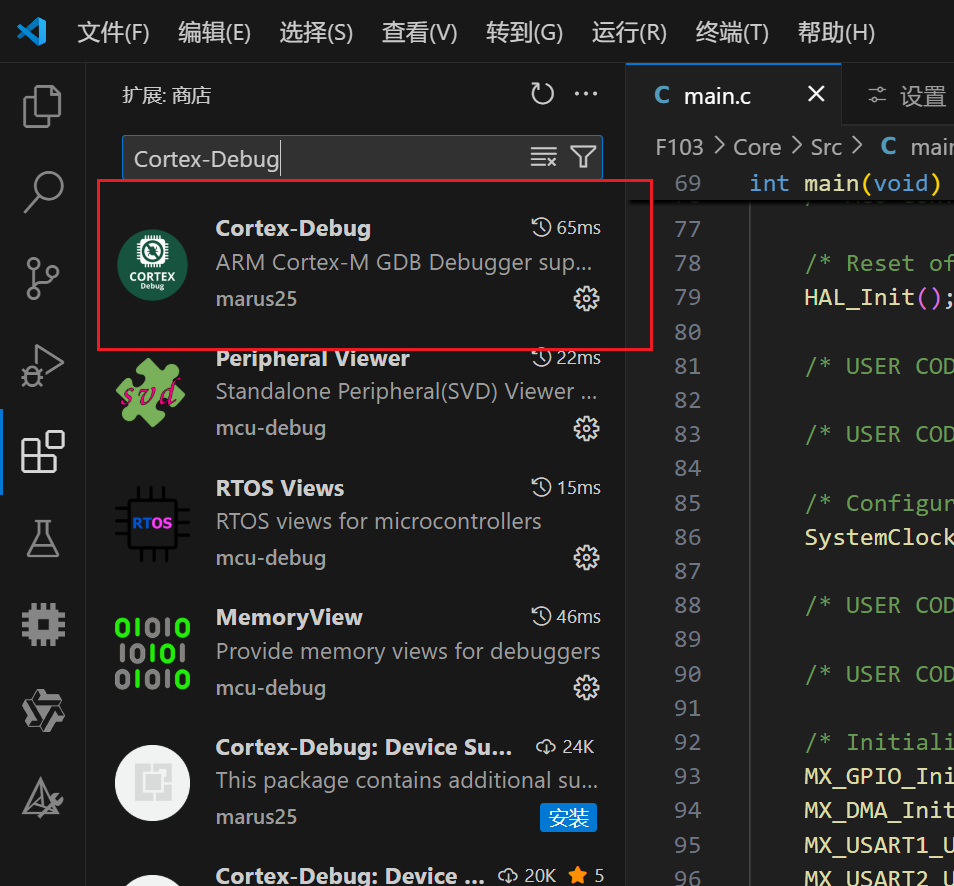Click line number 92 in gutter

pos(688,742)
